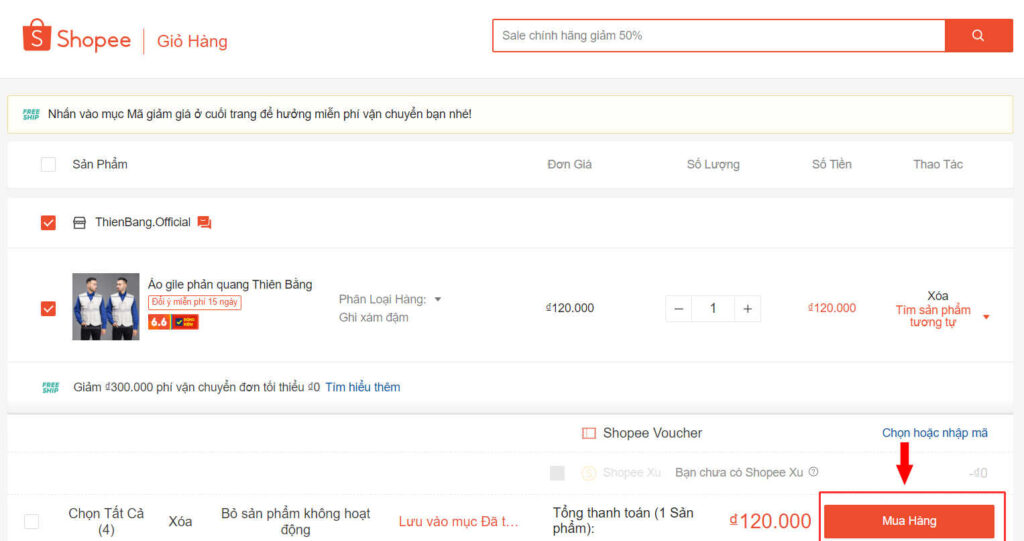Uncheck the ThienBang.Official shop checkbox
1024x541 pixels.
point(48,222)
